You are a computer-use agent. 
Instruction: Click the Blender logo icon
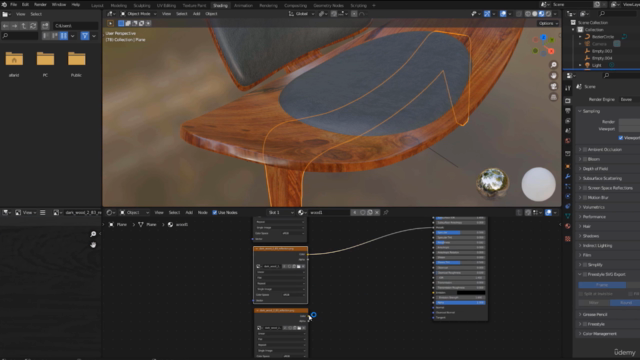[x=4, y=4]
